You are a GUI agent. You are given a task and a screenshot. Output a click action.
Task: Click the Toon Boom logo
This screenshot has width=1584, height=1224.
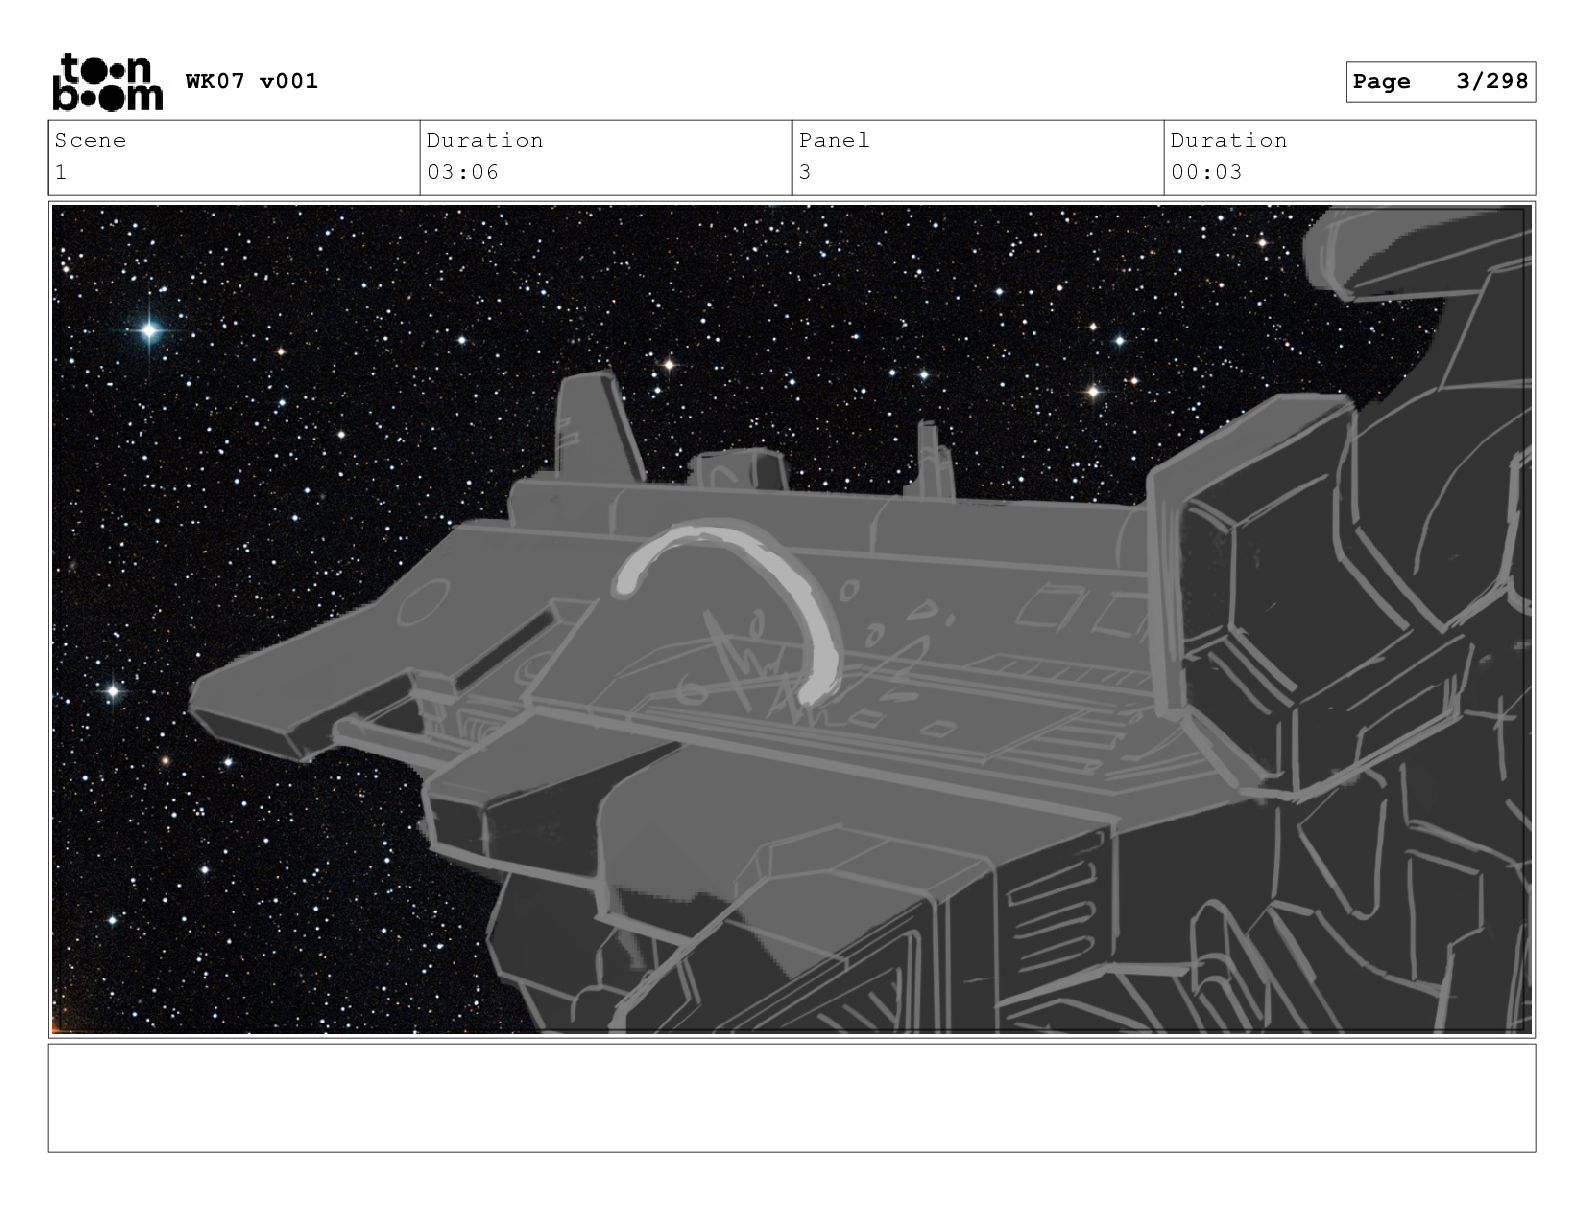coord(107,82)
